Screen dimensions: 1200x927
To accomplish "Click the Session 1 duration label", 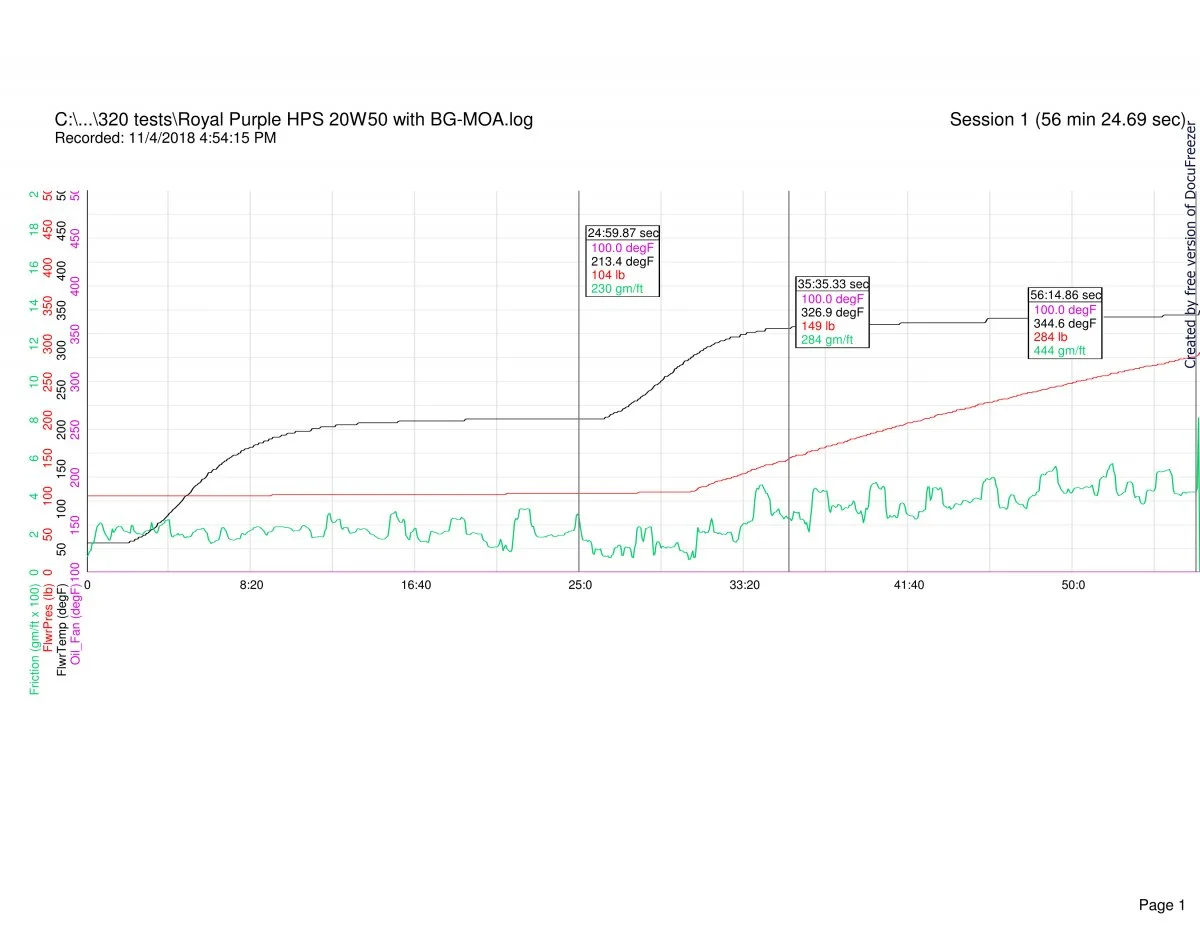I will (x=1067, y=120).
